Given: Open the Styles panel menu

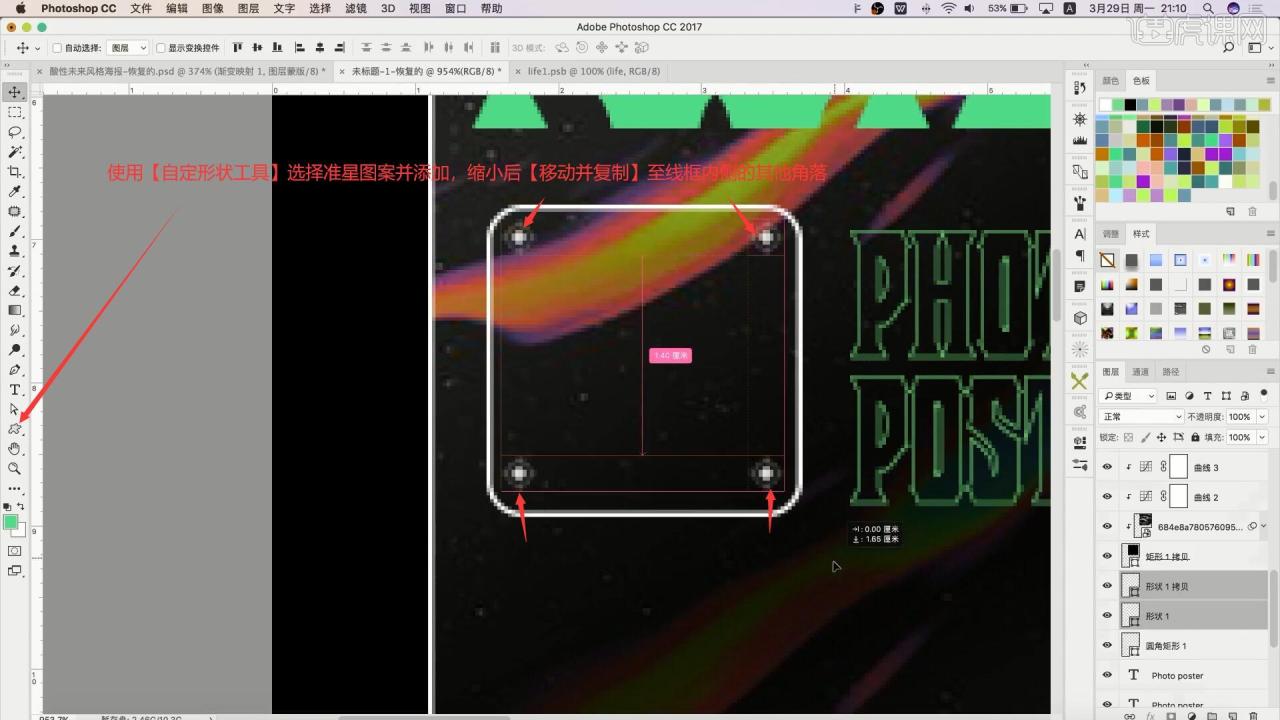Looking at the screenshot, I should 1271,233.
